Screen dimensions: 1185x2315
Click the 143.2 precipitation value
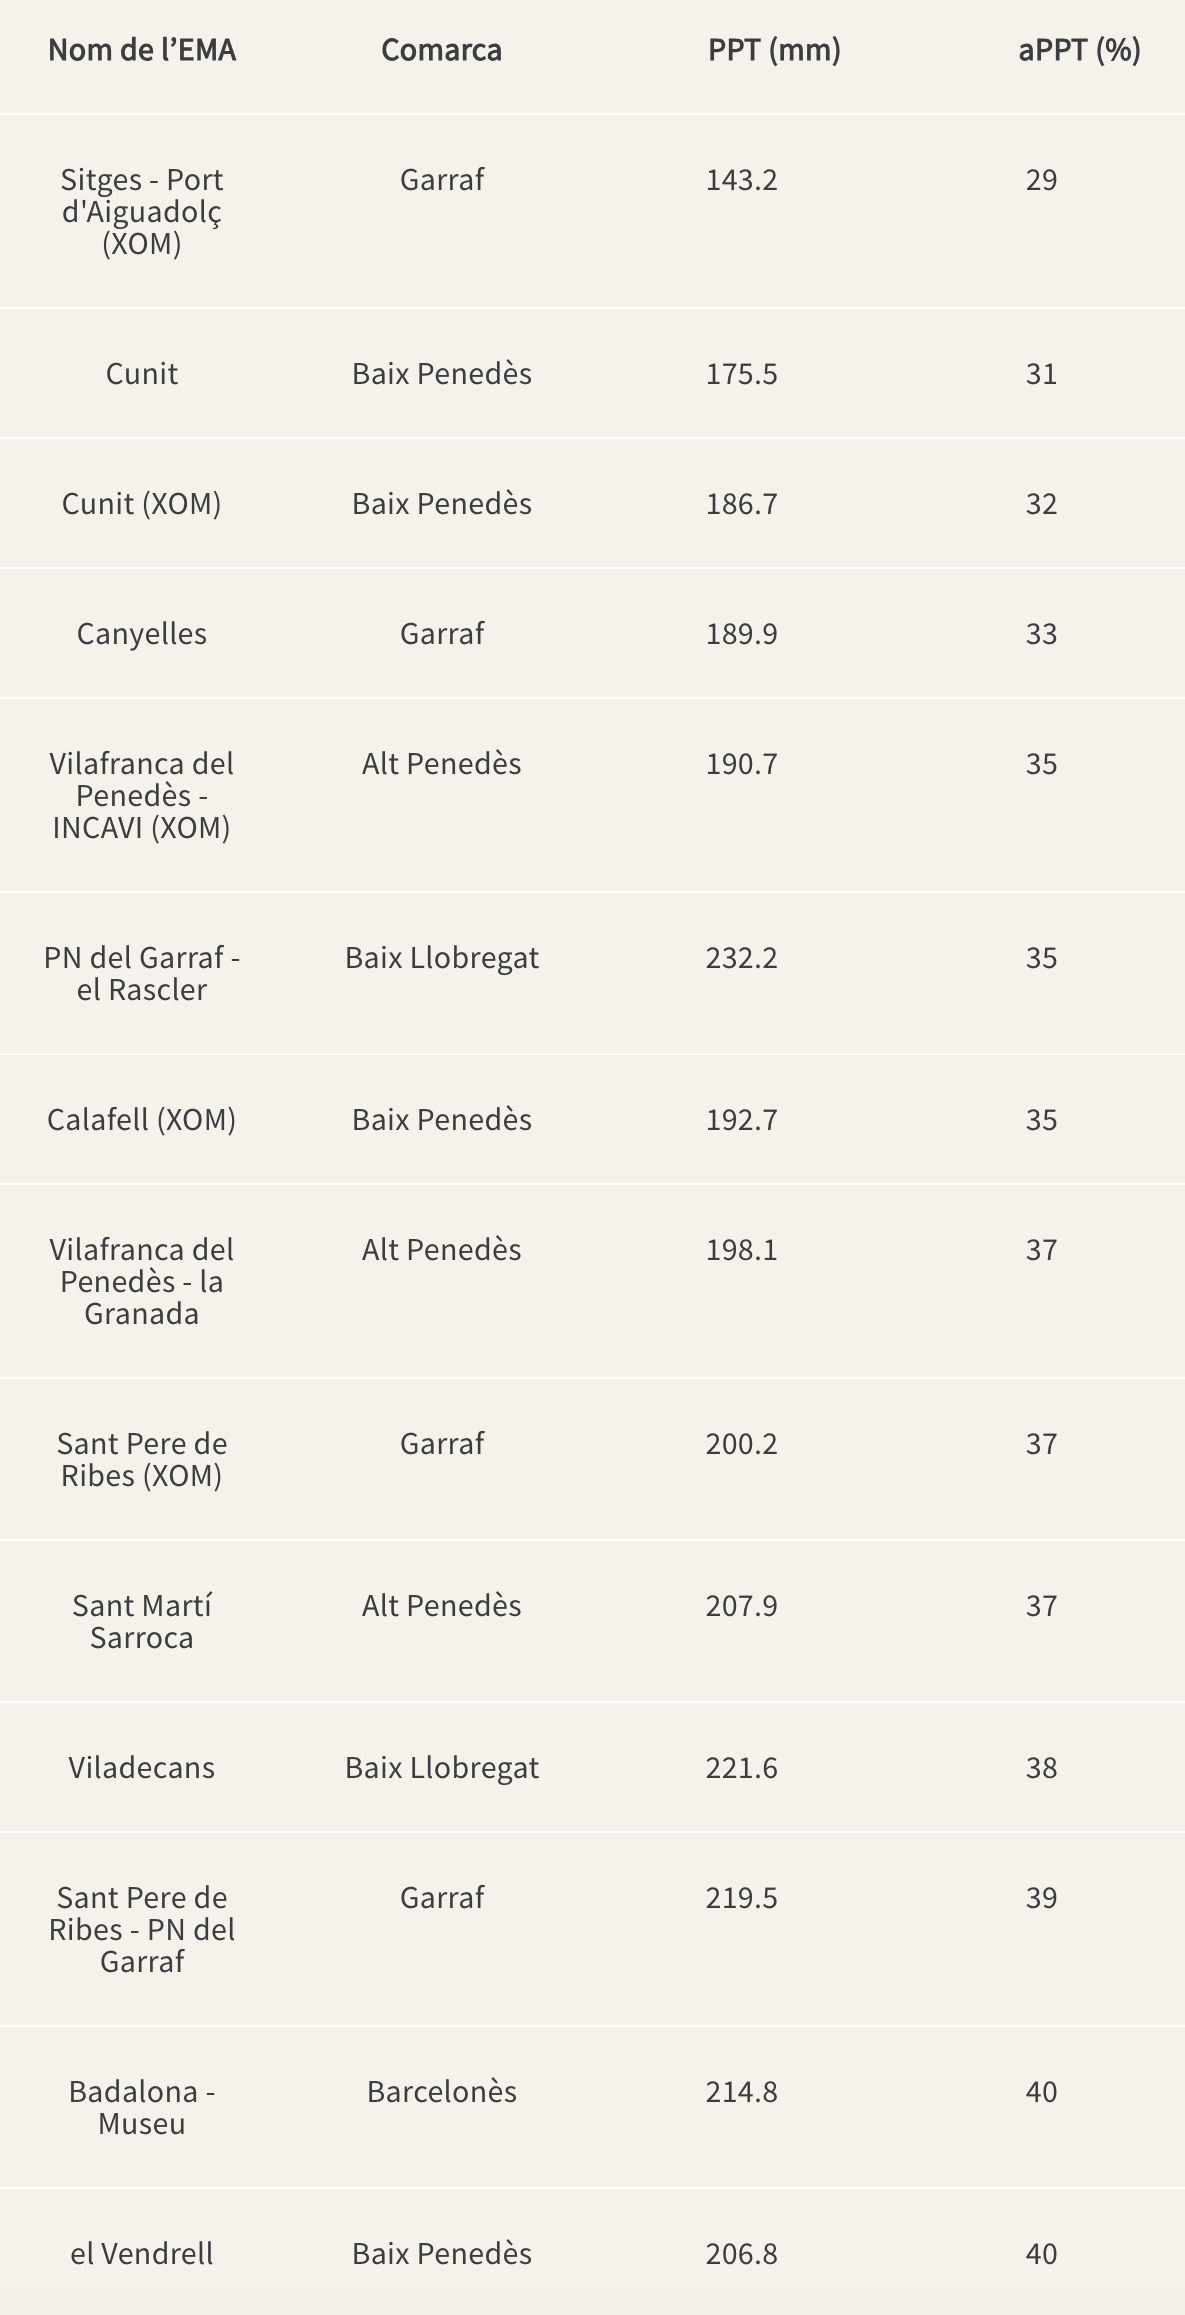[741, 180]
